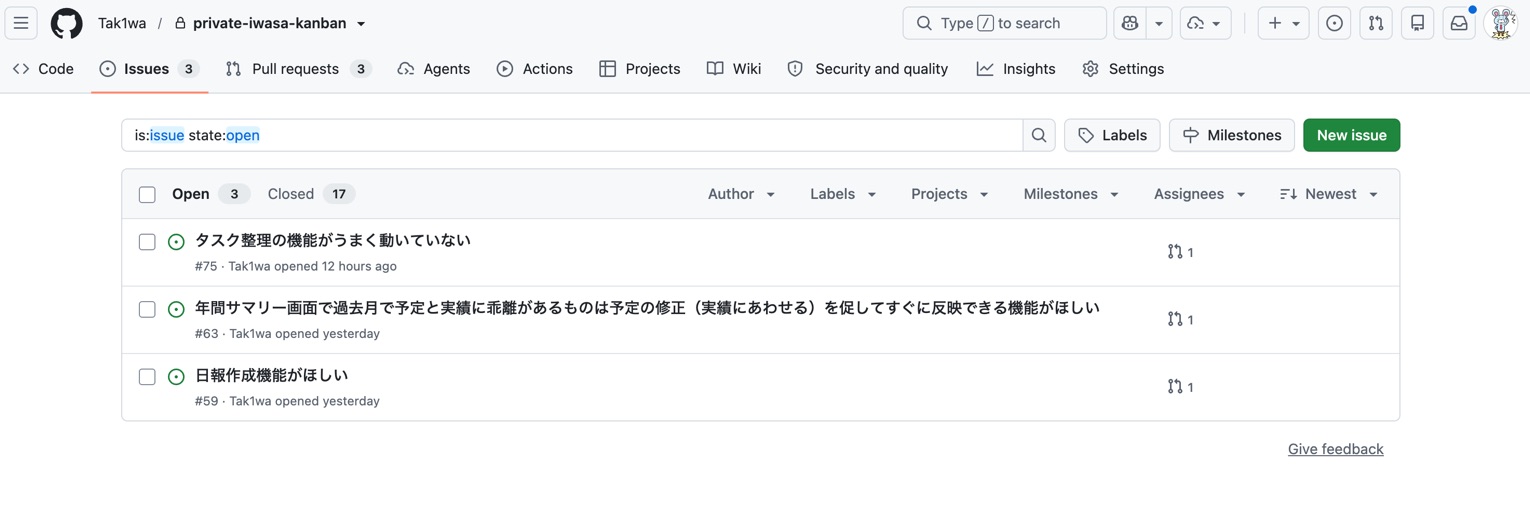The width and height of the screenshot is (1530, 513).
Task: Switch to the Code tab
Action: [44, 69]
